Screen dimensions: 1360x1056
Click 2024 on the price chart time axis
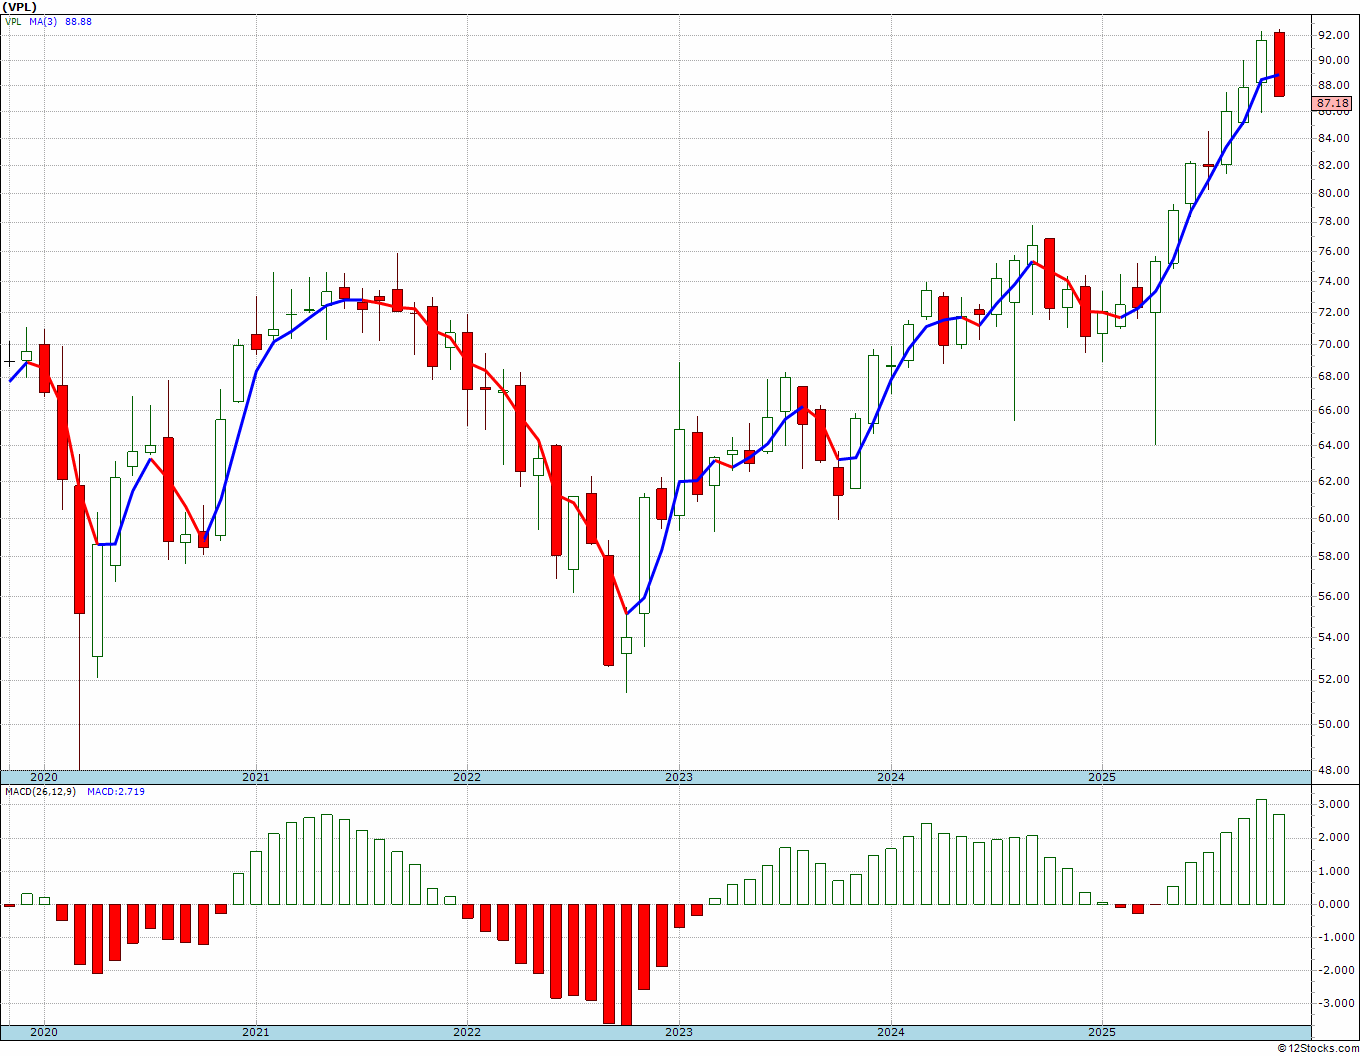(x=891, y=777)
